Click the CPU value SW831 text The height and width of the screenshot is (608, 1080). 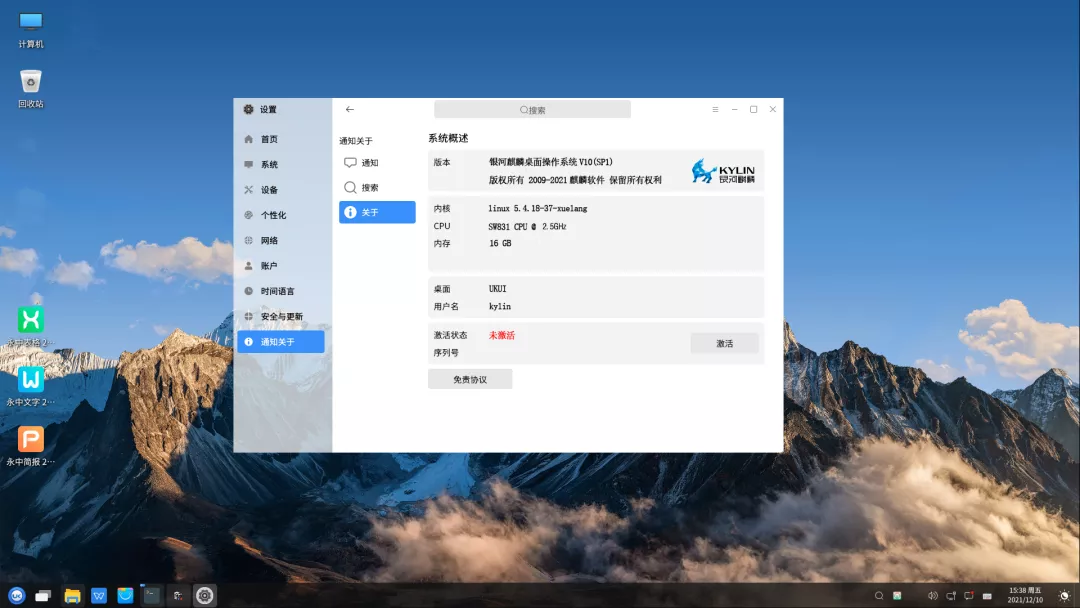coord(528,226)
